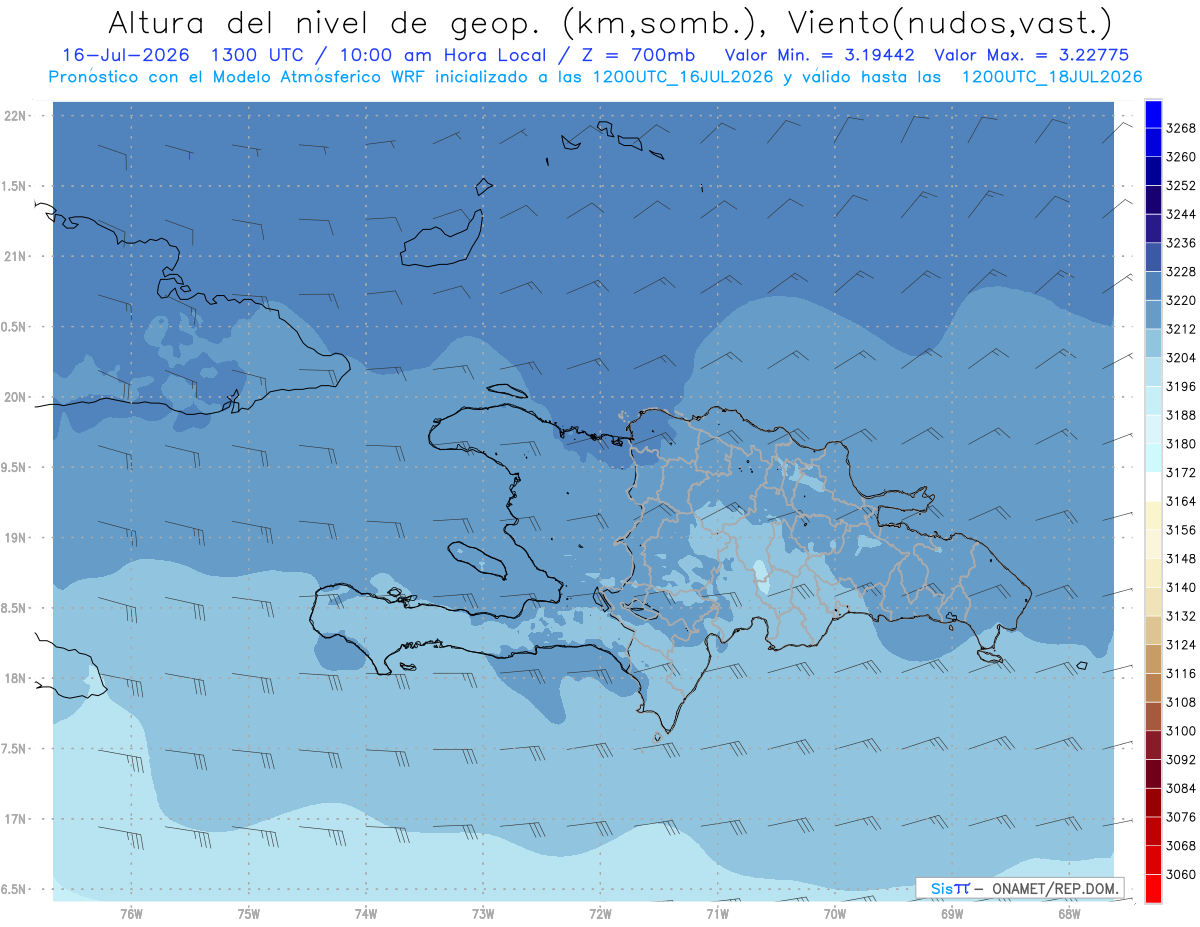The height and width of the screenshot is (927, 1200).
Task: Click the '21N' latitude label
Action: (15, 256)
